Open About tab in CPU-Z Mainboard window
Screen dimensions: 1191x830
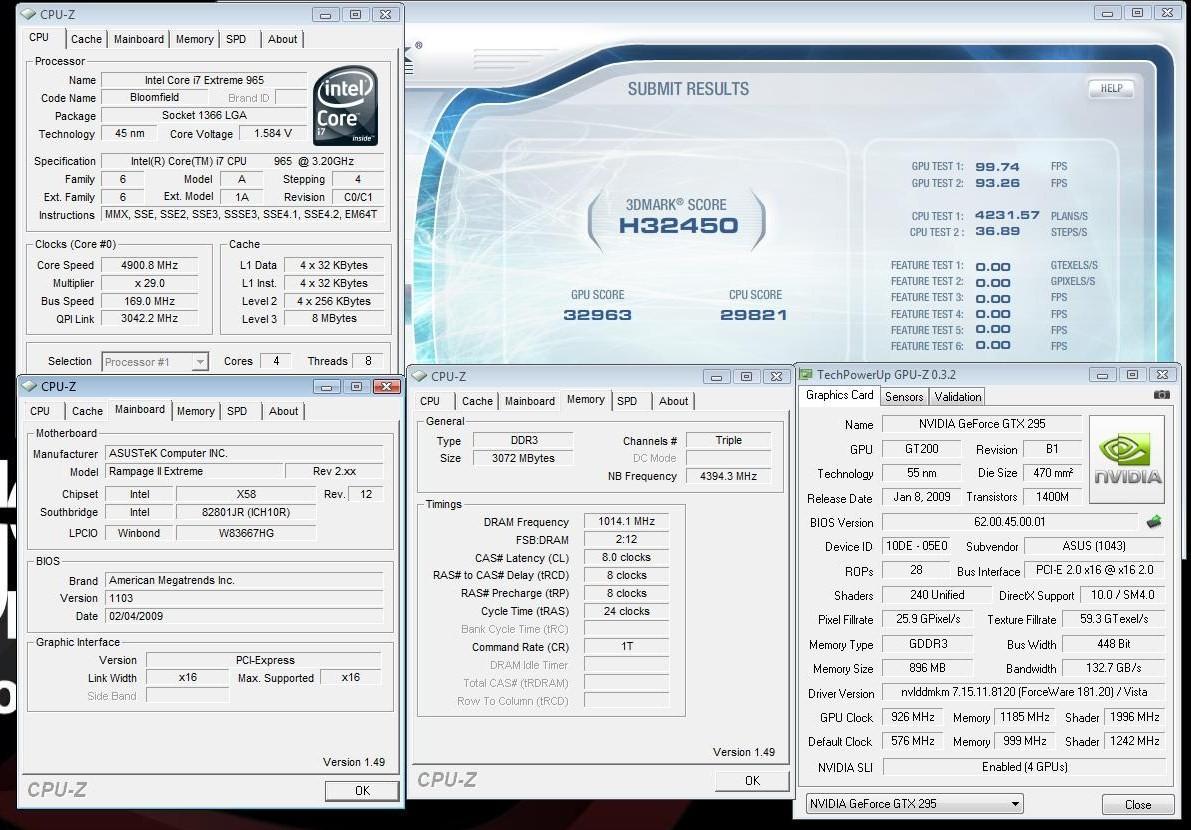283,411
